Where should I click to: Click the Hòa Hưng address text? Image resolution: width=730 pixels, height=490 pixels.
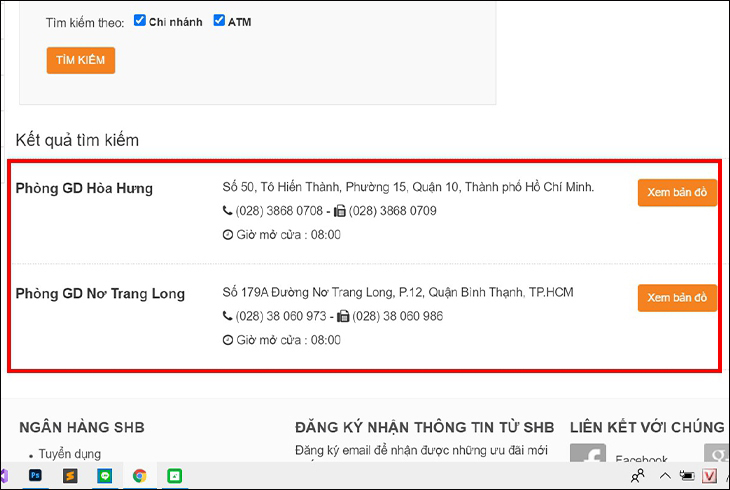coord(408,187)
